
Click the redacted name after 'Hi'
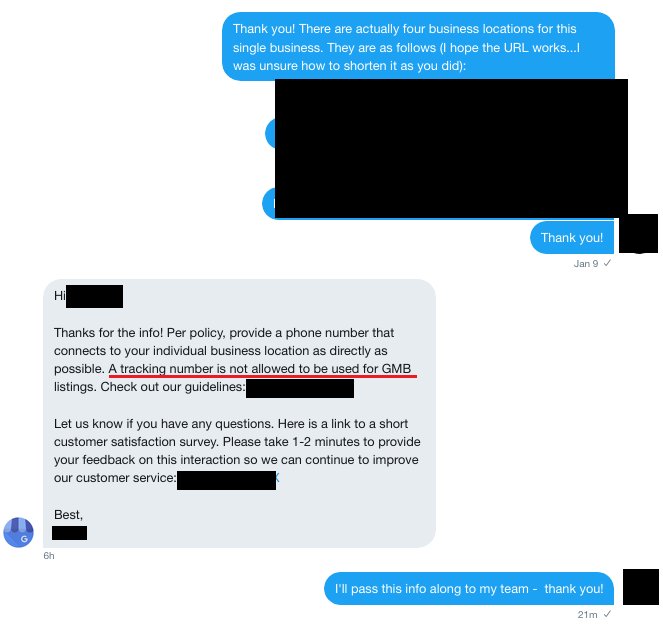[x=94, y=296]
